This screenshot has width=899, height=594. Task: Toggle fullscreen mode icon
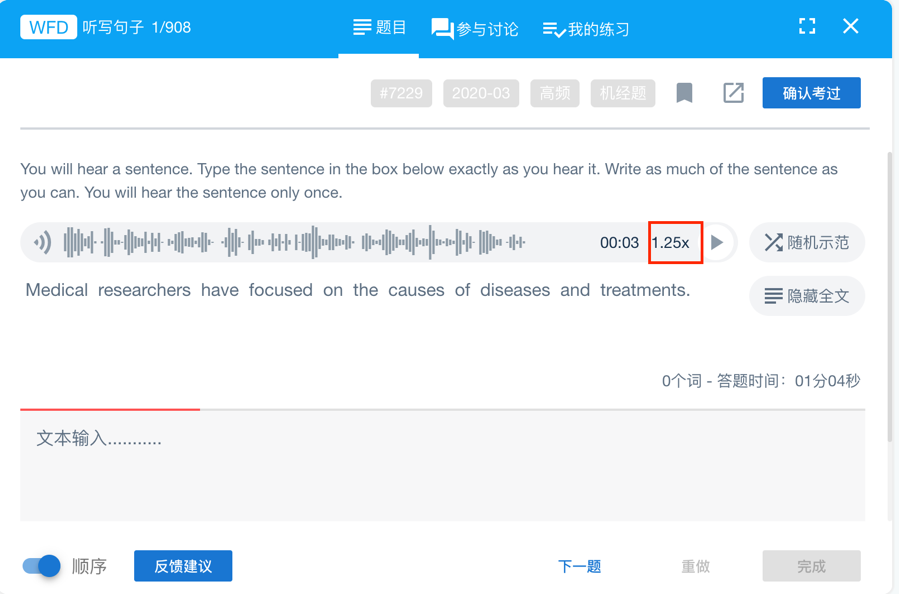click(807, 26)
